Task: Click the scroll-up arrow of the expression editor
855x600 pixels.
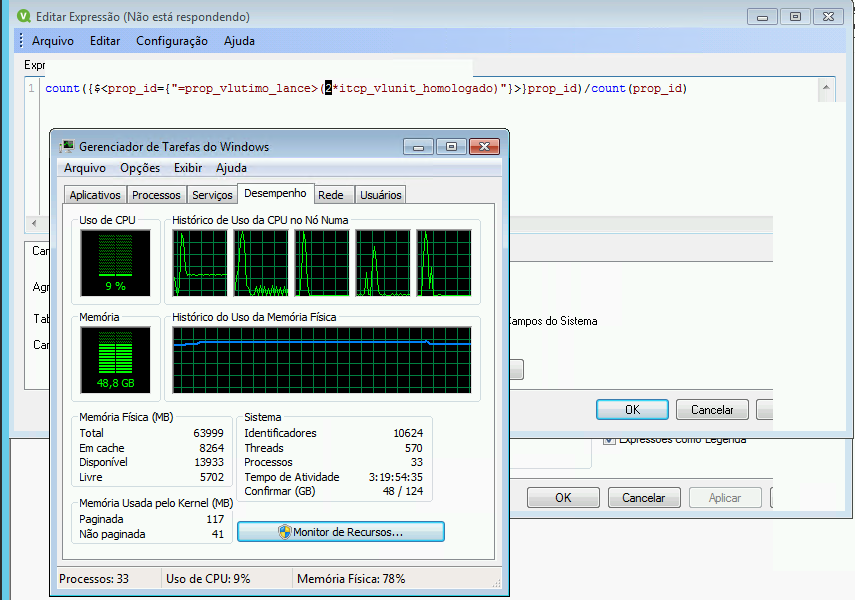Action: [x=827, y=89]
